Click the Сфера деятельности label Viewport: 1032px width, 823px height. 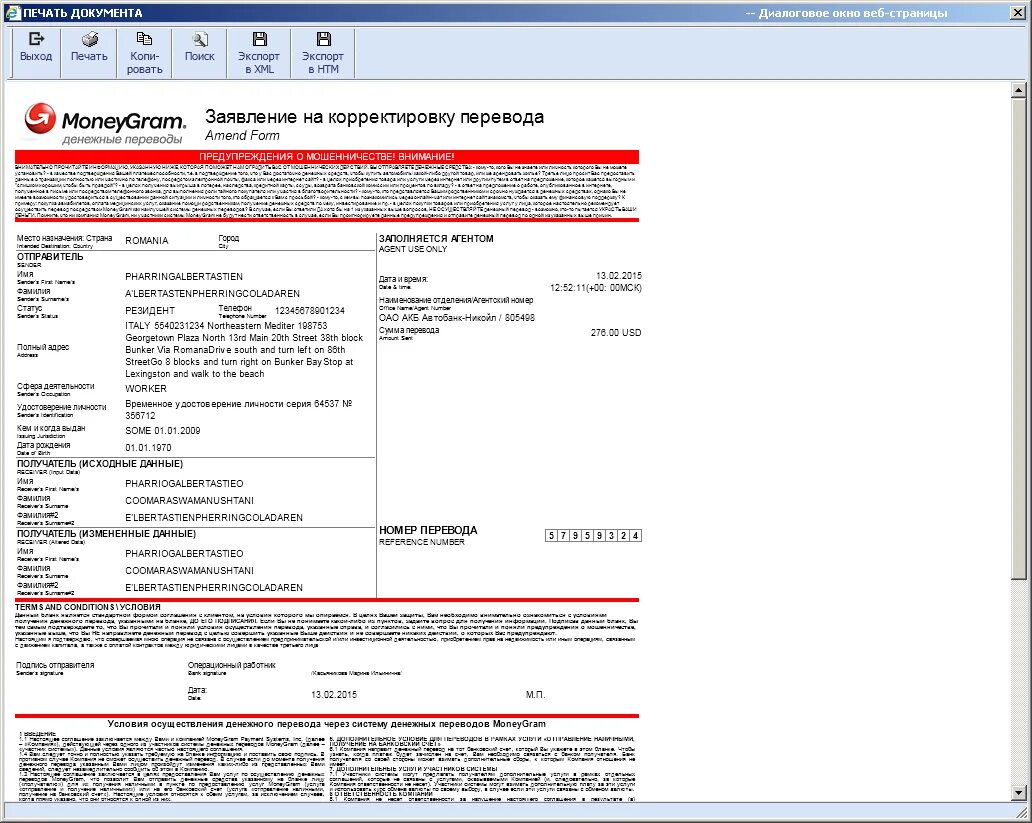point(55,386)
